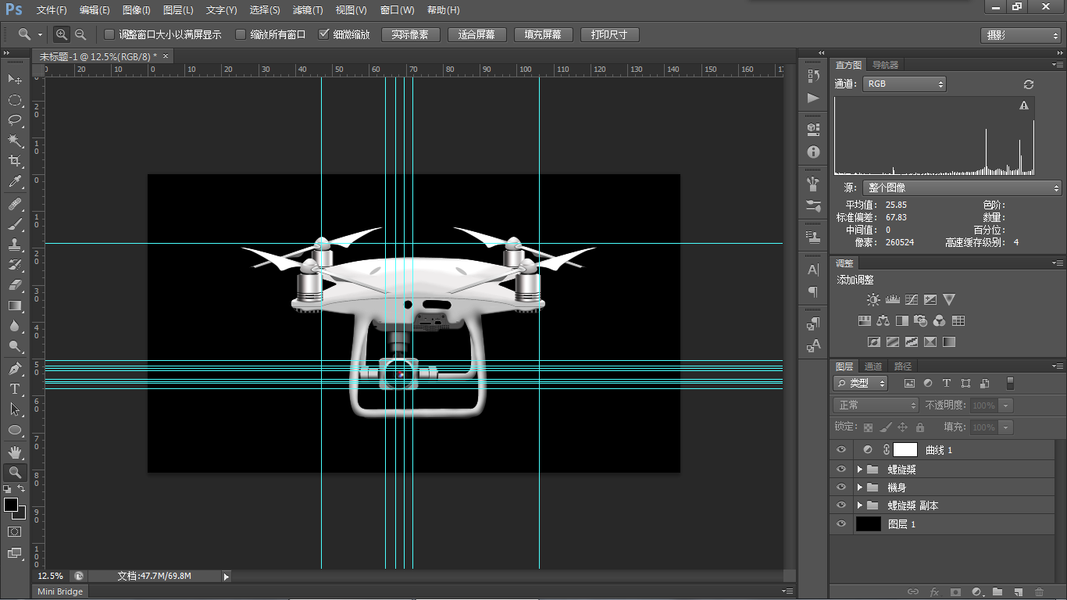Add a Curves adjustment from panel
This screenshot has height=600, width=1067.
click(x=911, y=299)
